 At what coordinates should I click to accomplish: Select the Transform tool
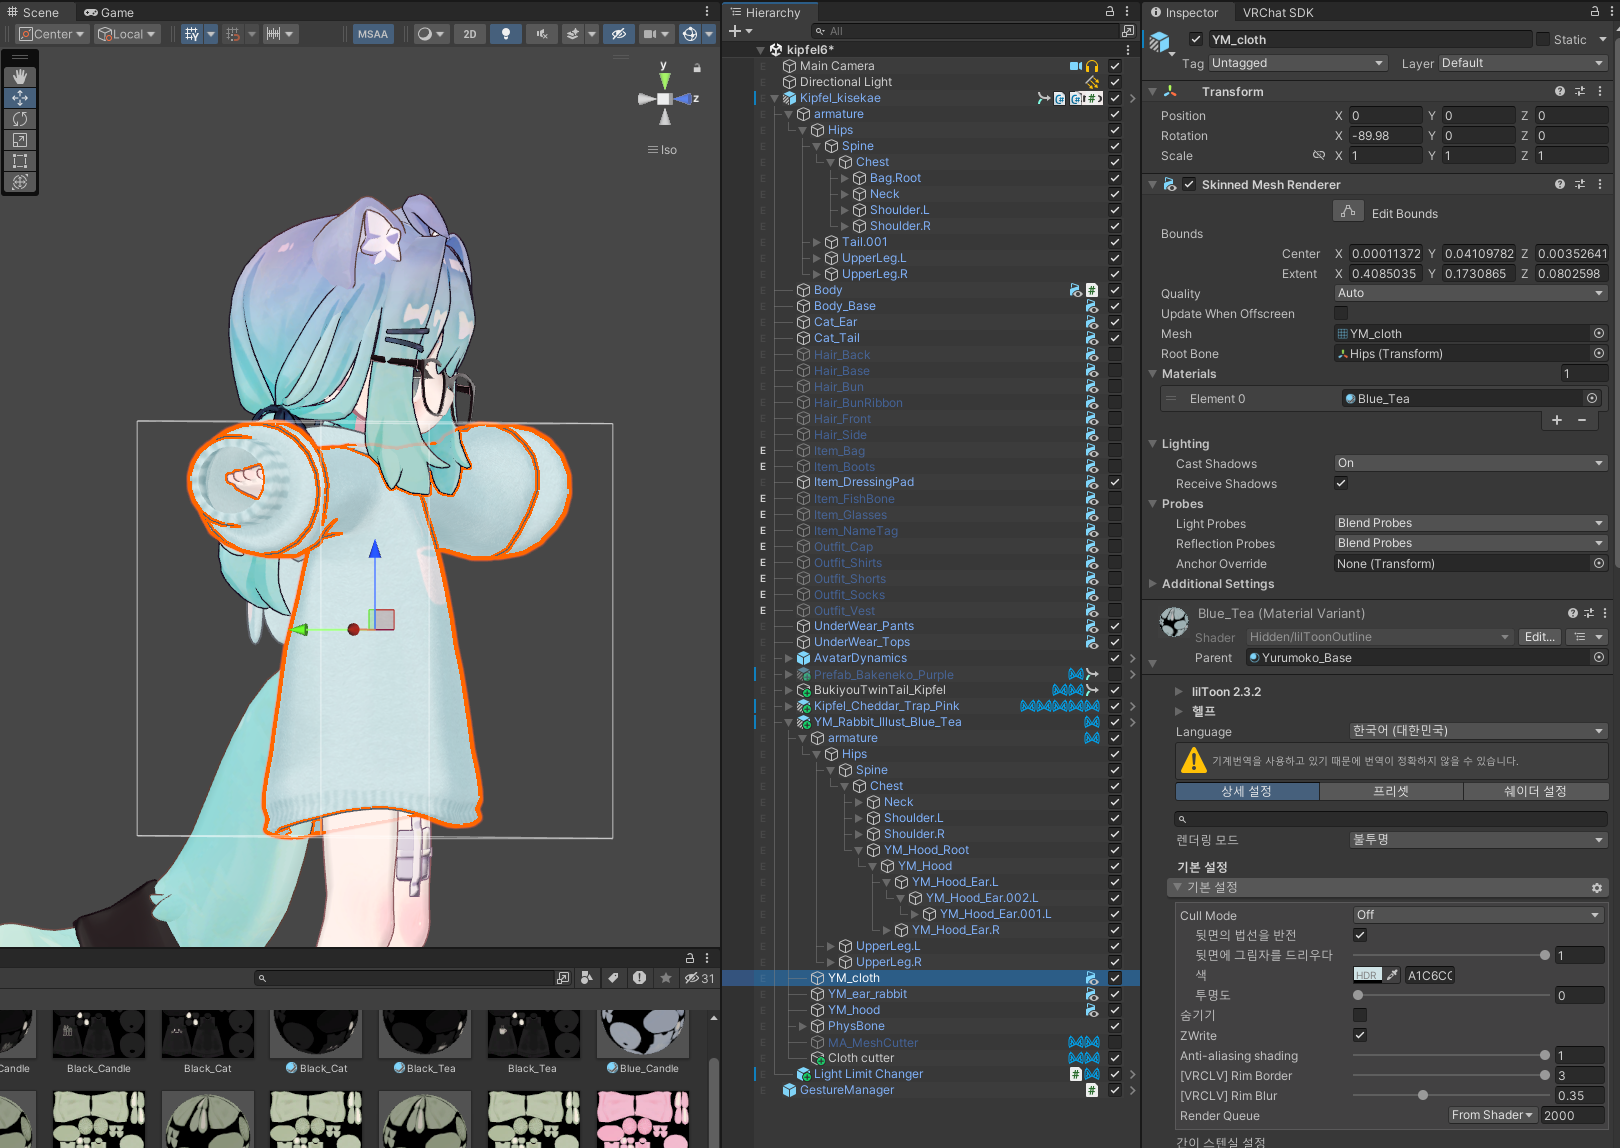pyautogui.click(x=20, y=182)
